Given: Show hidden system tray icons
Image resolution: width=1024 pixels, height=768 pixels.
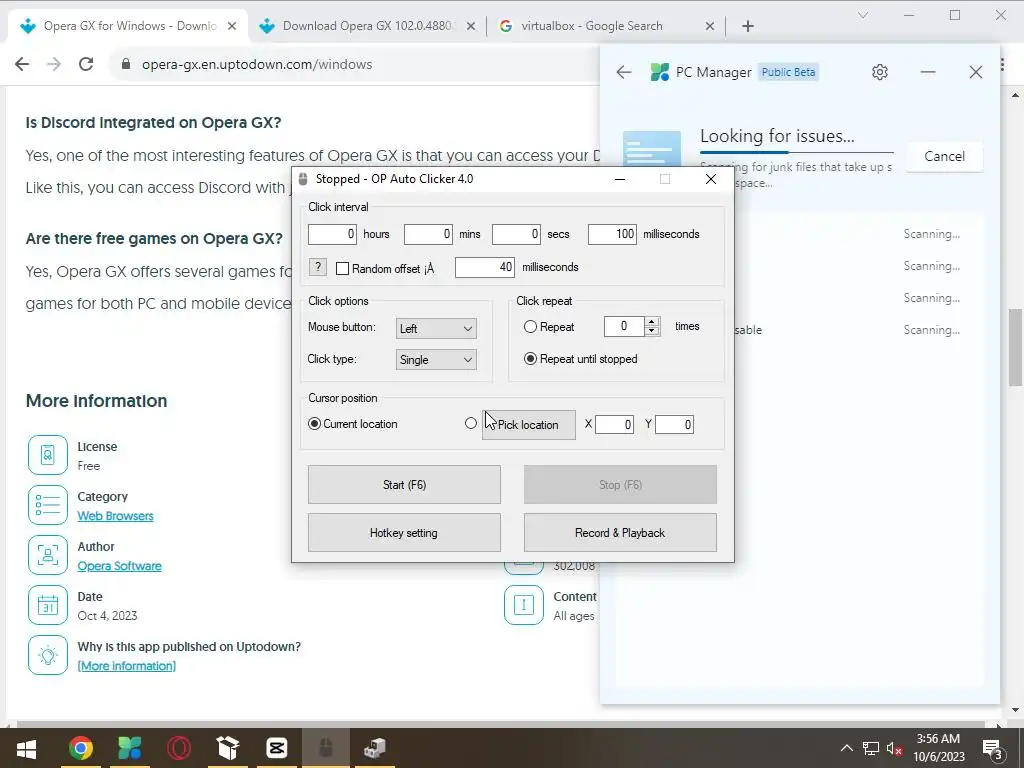Looking at the screenshot, I should click(846, 748).
